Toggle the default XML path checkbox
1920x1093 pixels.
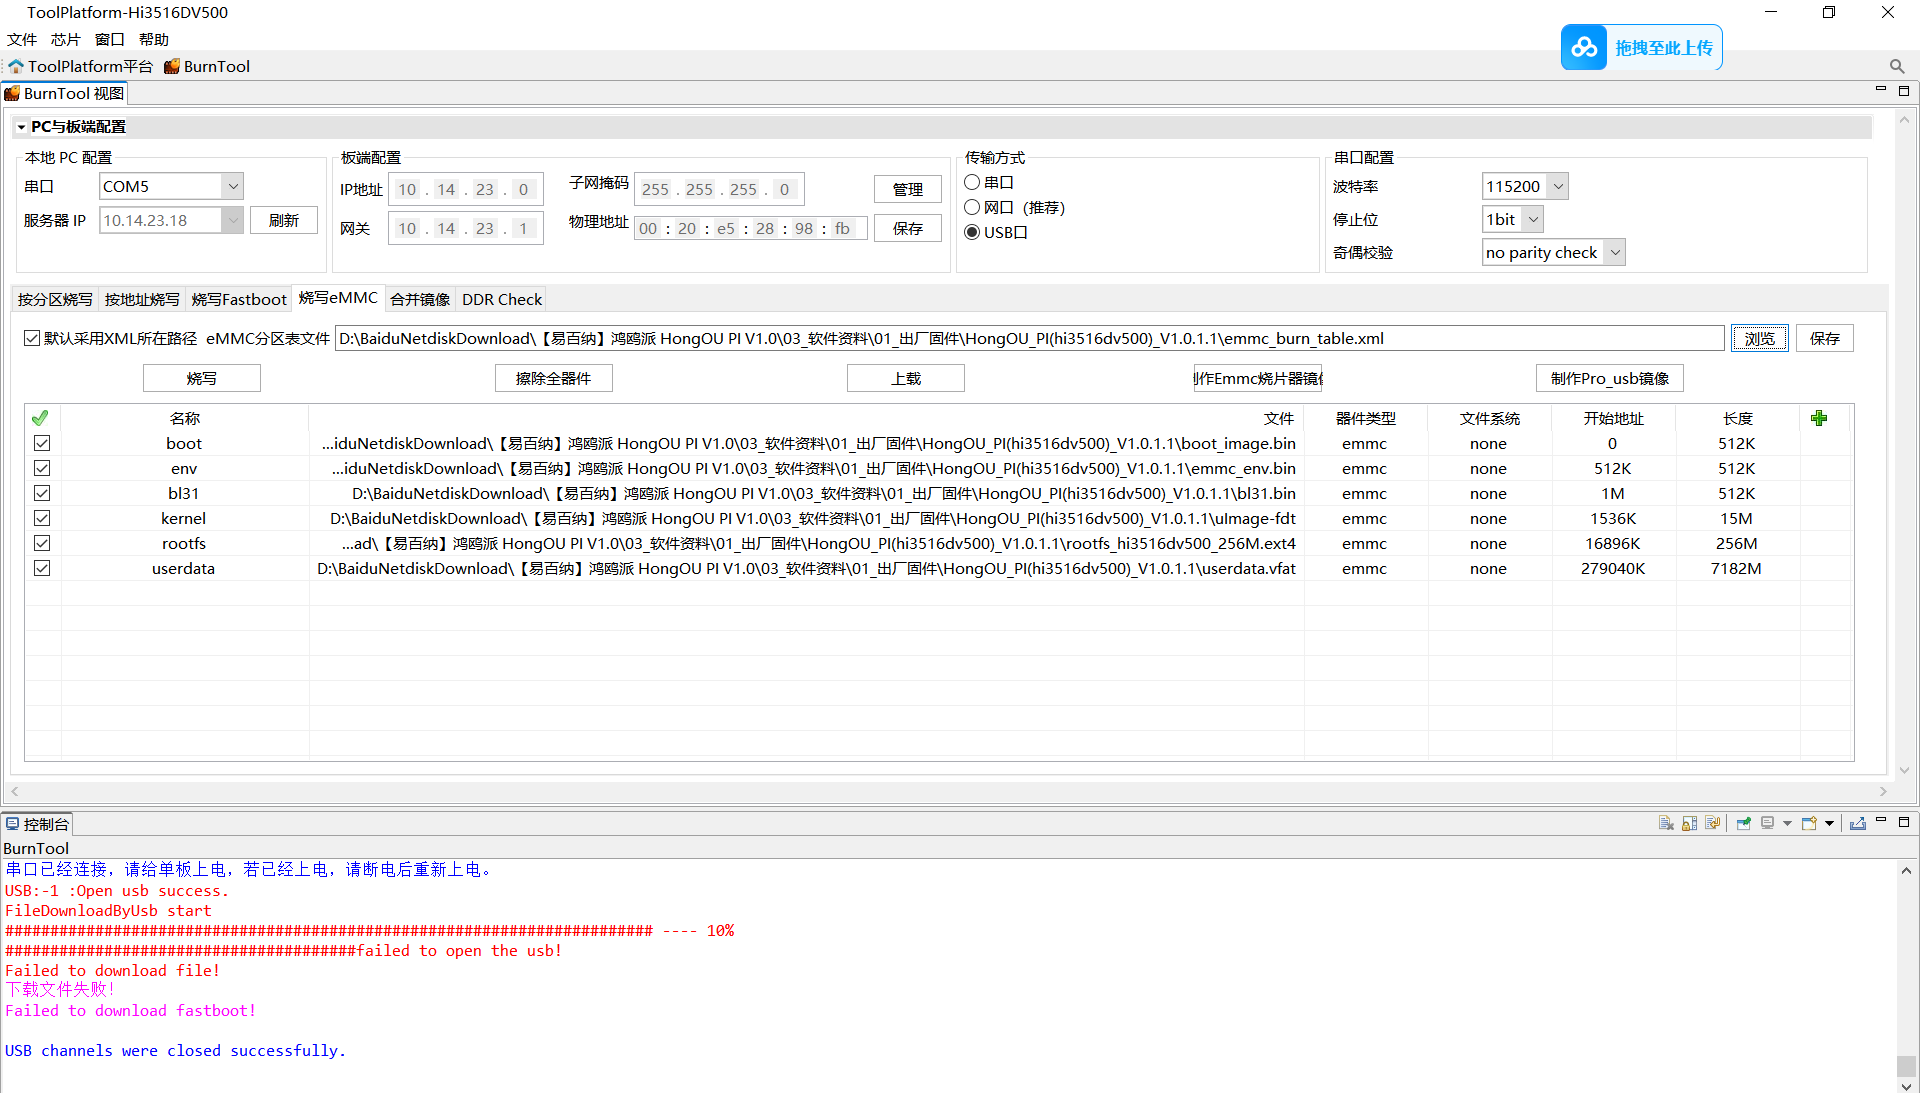pos(32,338)
